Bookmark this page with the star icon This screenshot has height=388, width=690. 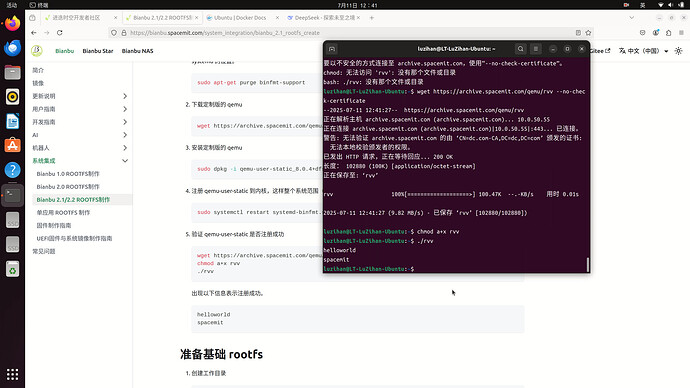(588, 33)
